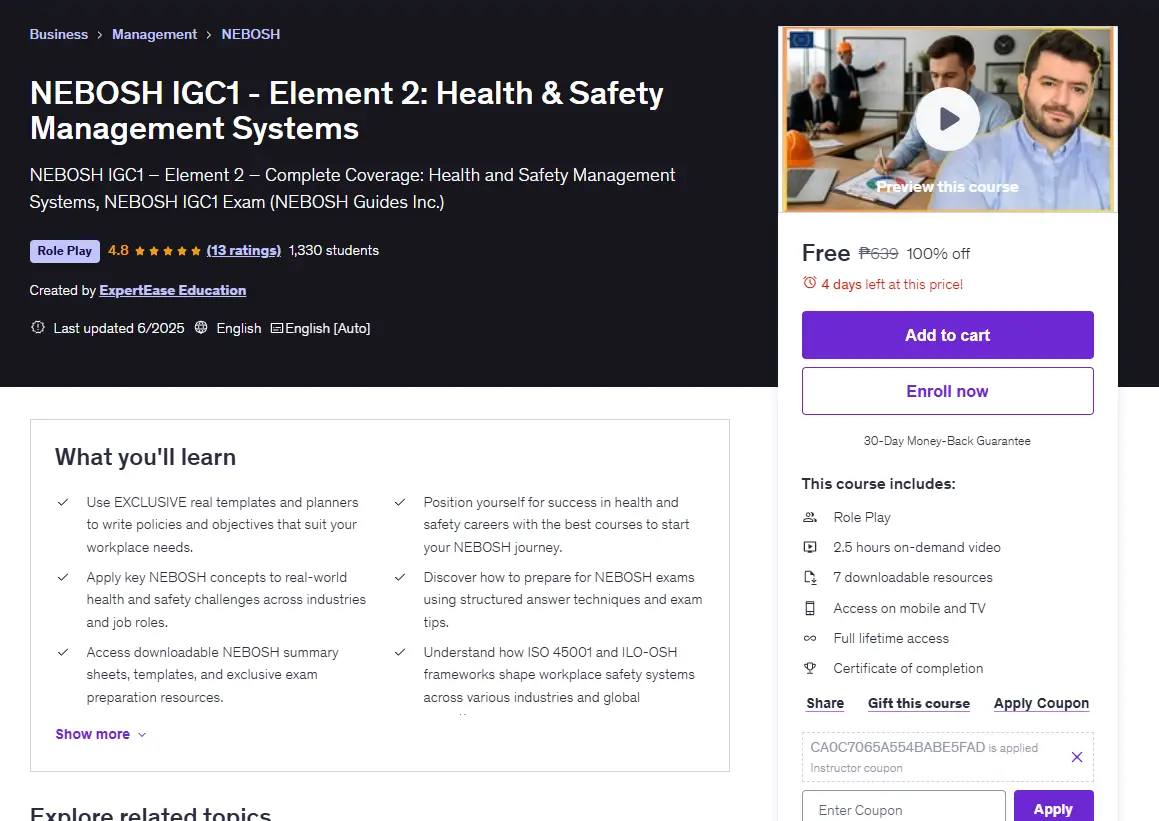
Task: Click the breadcrumb chevron after Management
Action: [x=209, y=35]
